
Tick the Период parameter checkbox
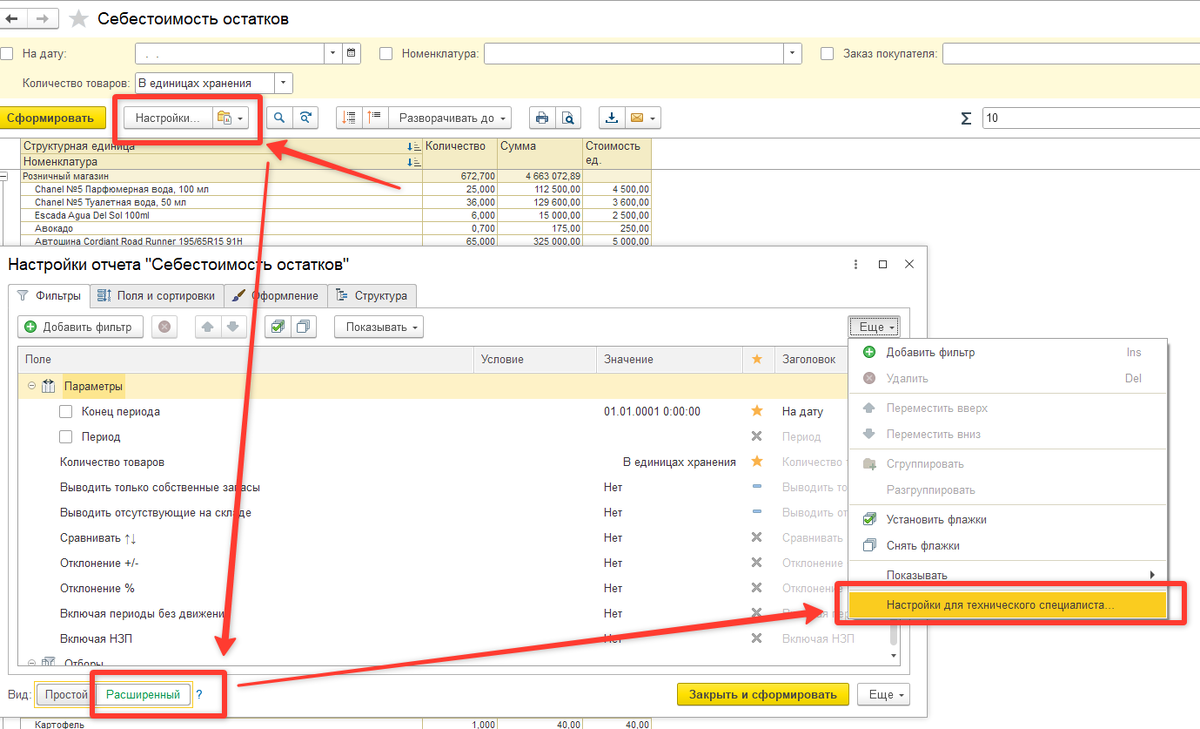point(66,437)
